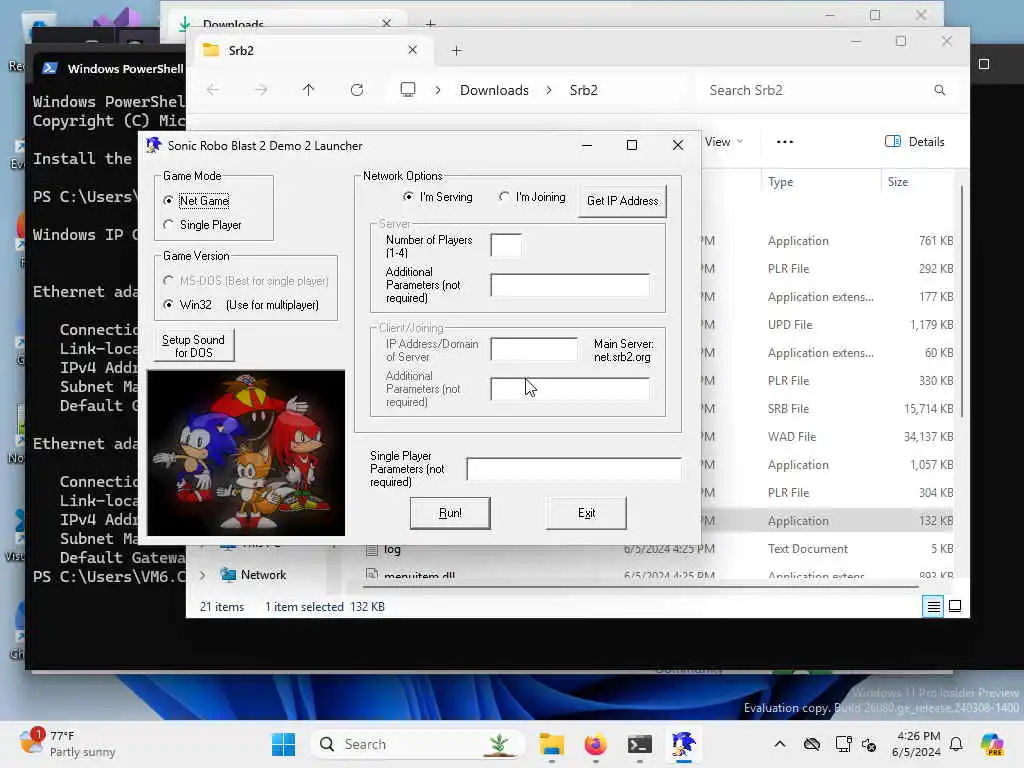Click the network display icon in system tray
Image resolution: width=1024 pixels, height=768 pixels.
(843, 744)
